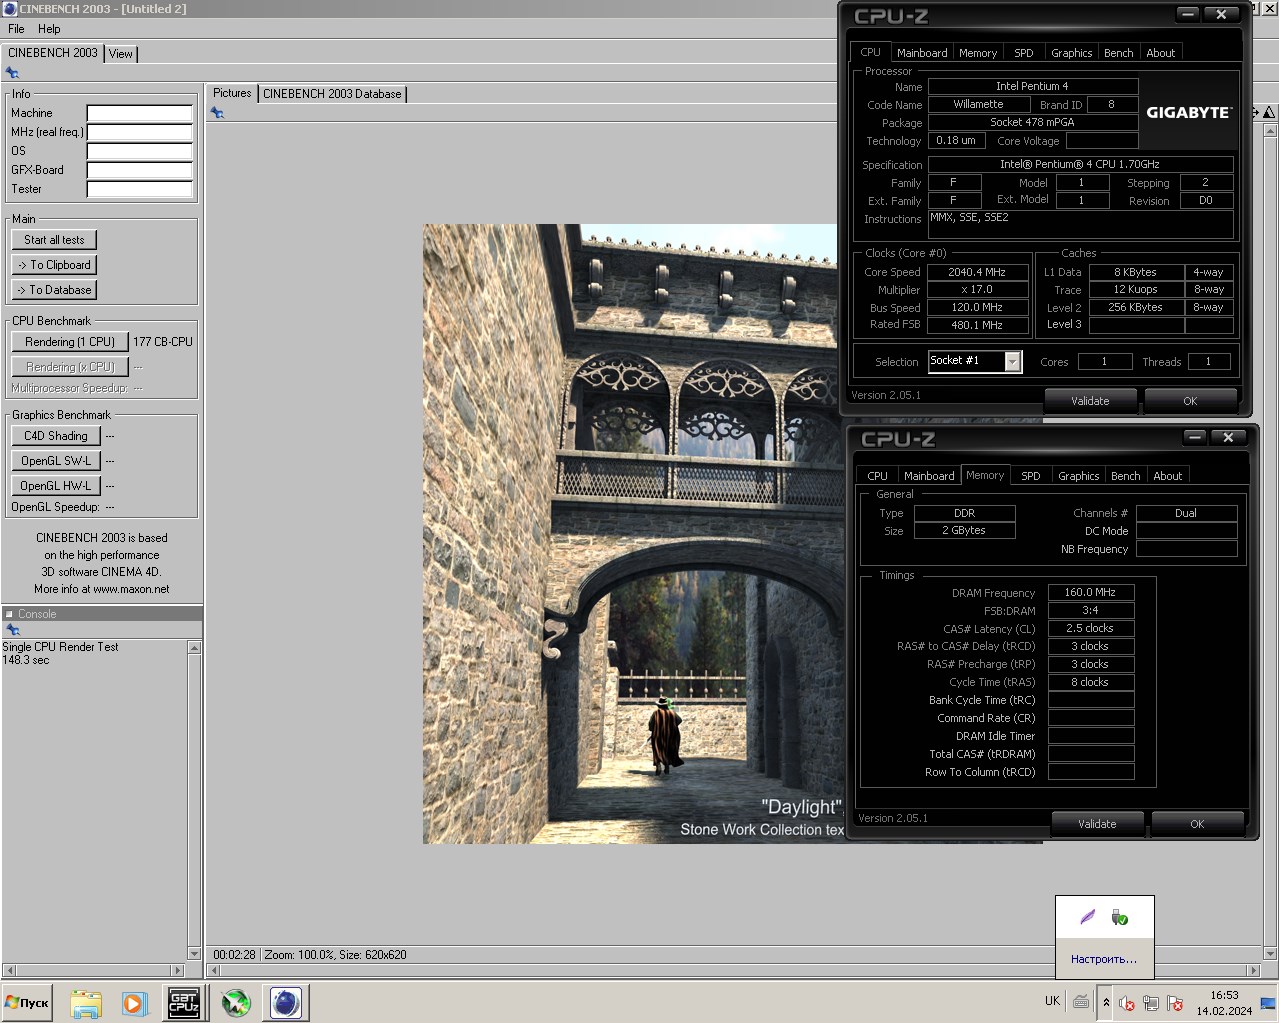This screenshot has width=1279, height=1023.
Task: Click the Пуск start button
Action: point(27,1003)
